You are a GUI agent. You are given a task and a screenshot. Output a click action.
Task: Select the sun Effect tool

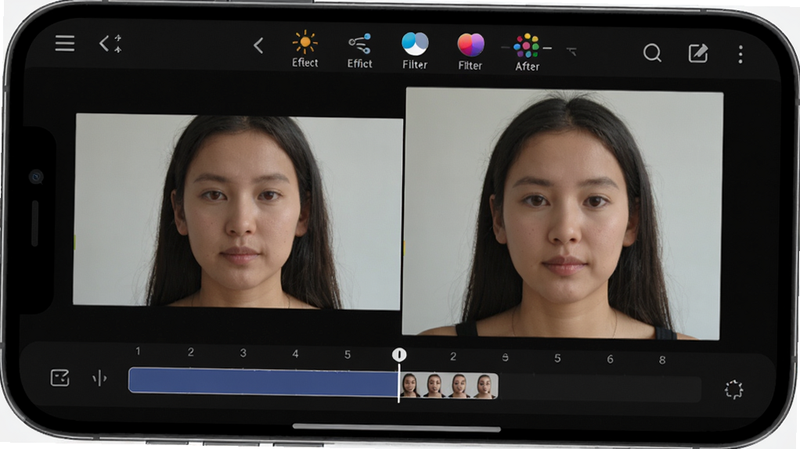click(x=305, y=49)
